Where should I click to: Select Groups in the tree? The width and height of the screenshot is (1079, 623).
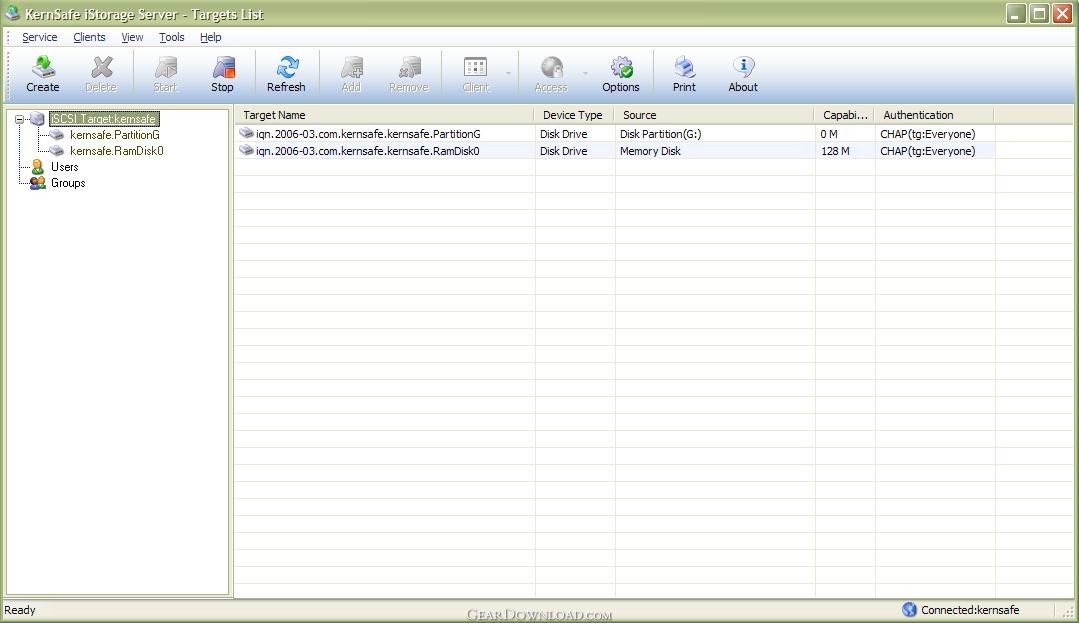(x=68, y=183)
